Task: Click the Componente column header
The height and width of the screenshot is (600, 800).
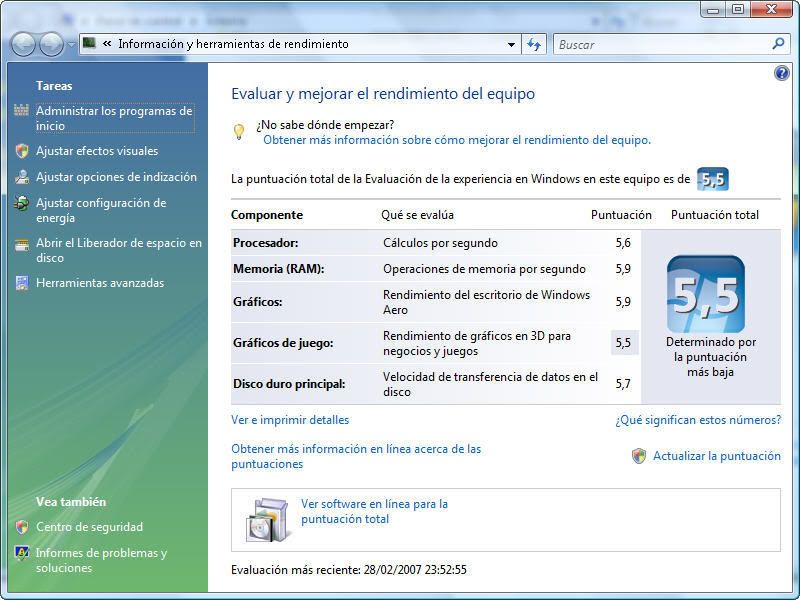Action: tap(267, 215)
